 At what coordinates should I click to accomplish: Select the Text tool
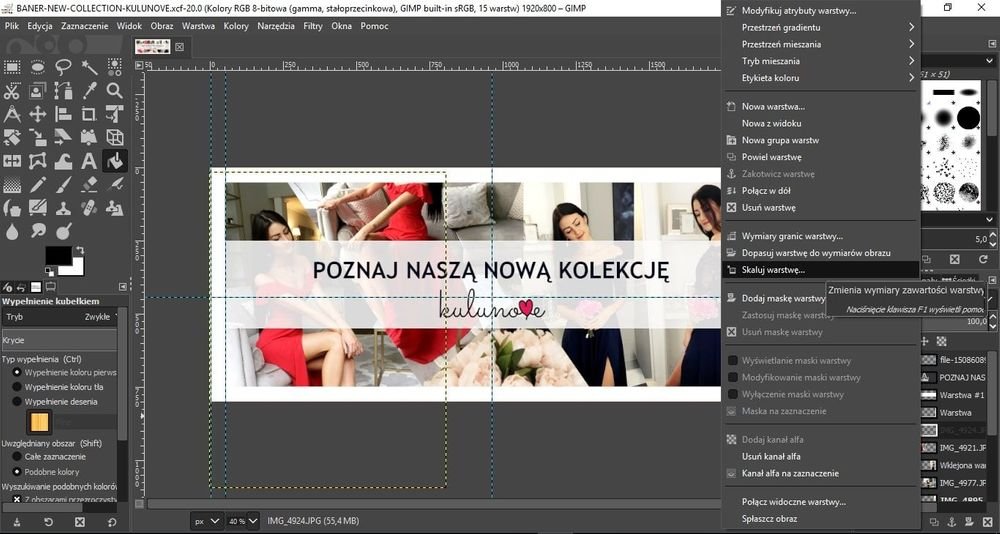[89, 161]
